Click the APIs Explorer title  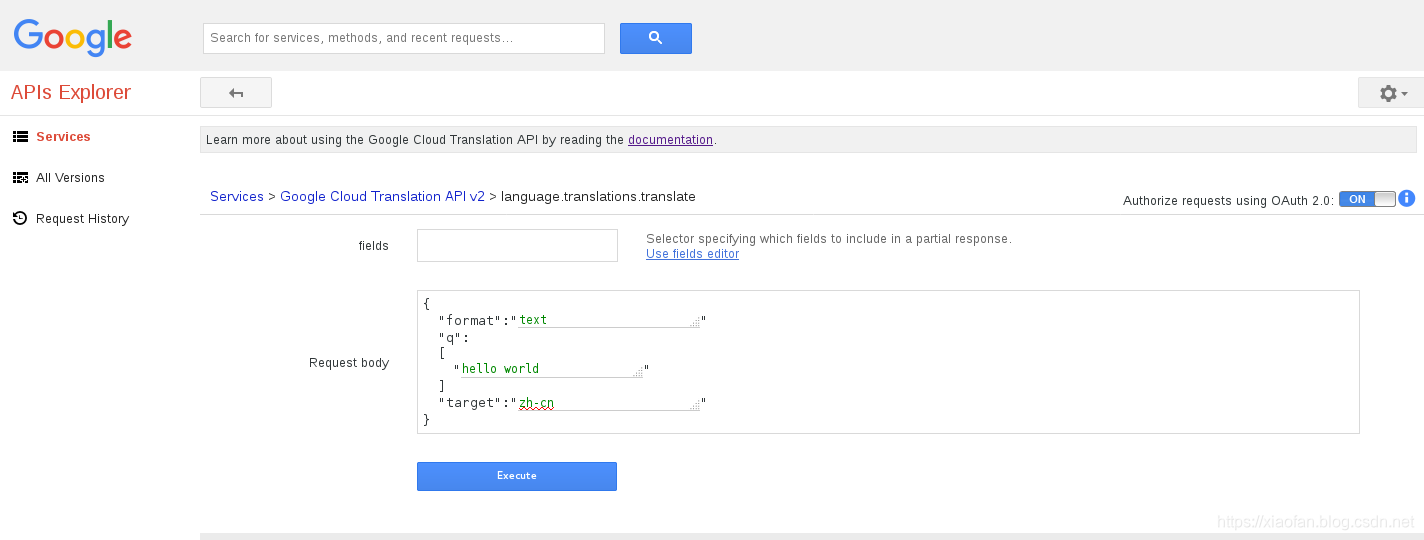tap(71, 93)
